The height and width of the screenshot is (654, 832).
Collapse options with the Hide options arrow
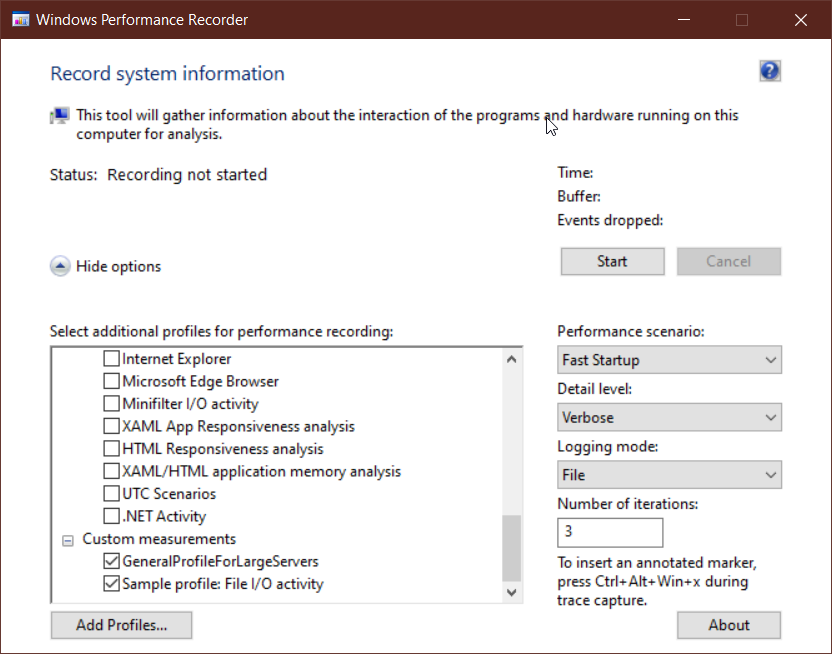[x=60, y=266]
